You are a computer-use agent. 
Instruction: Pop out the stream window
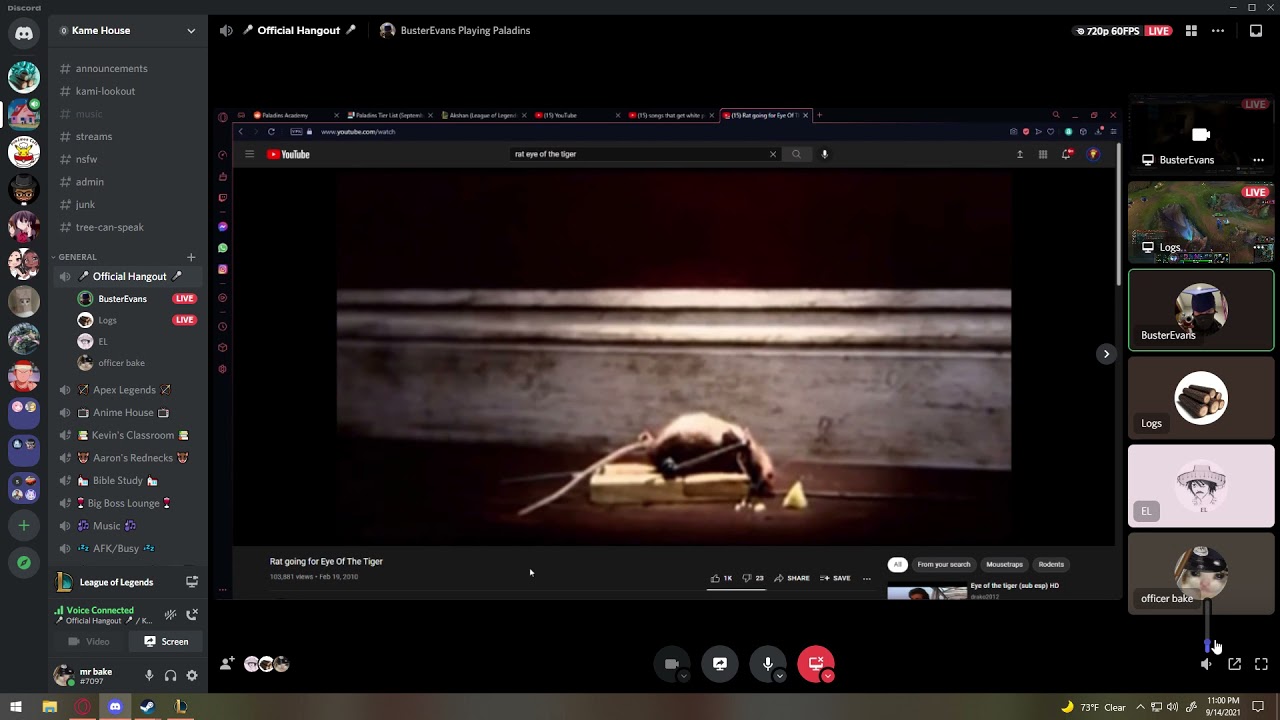1235,664
